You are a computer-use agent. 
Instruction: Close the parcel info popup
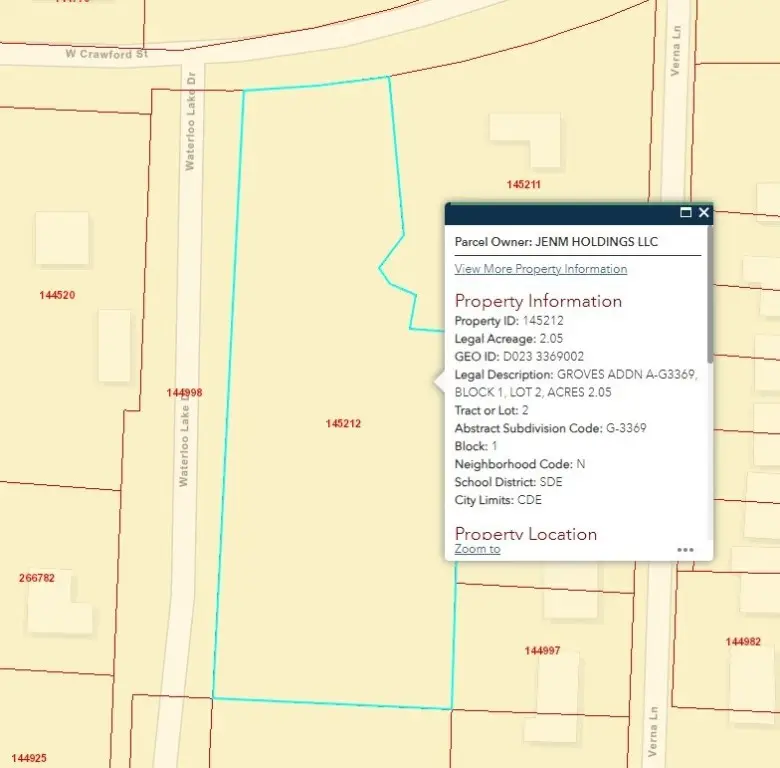coord(704,212)
